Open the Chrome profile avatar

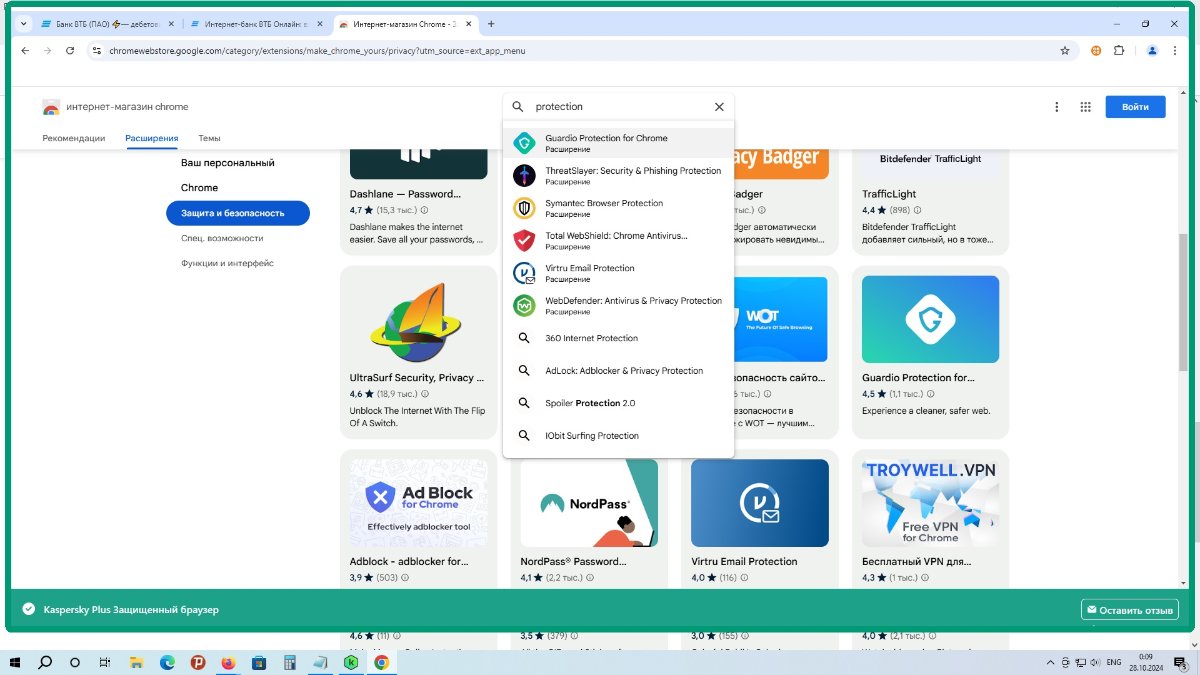pos(1152,50)
